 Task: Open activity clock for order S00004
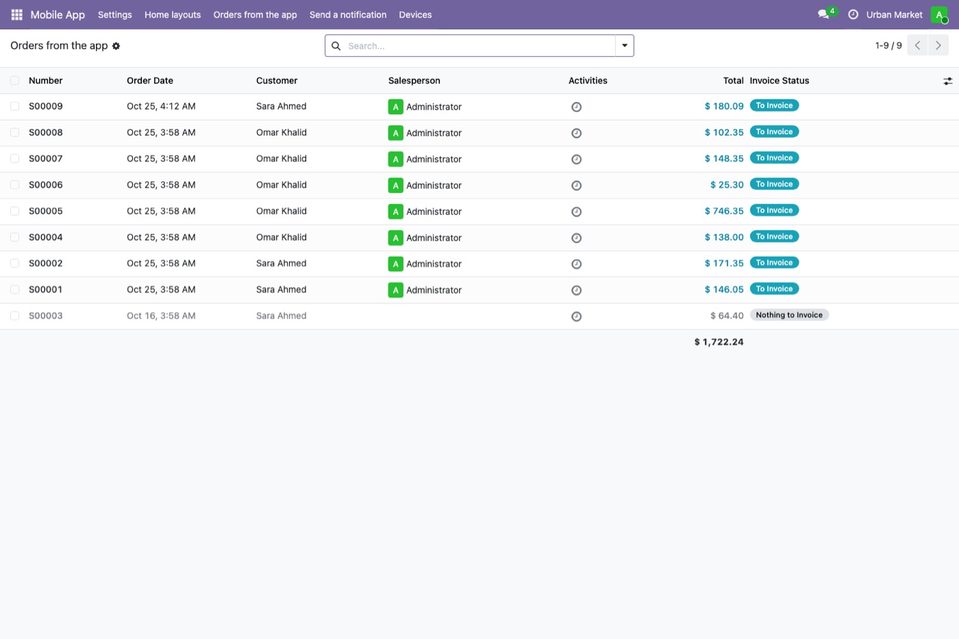pyautogui.click(x=576, y=238)
